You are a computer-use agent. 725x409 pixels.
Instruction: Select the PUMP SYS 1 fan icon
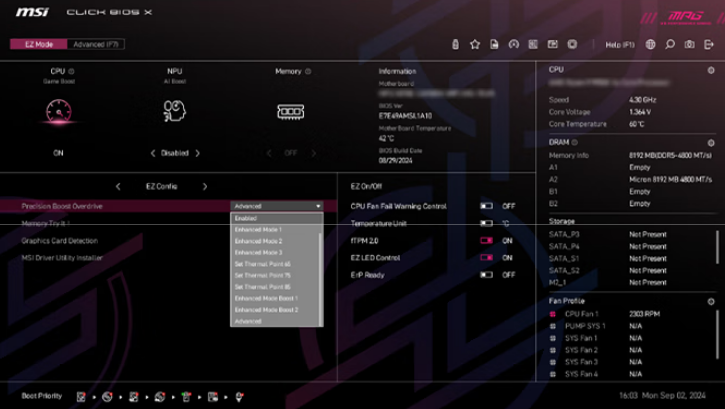[x=553, y=326]
